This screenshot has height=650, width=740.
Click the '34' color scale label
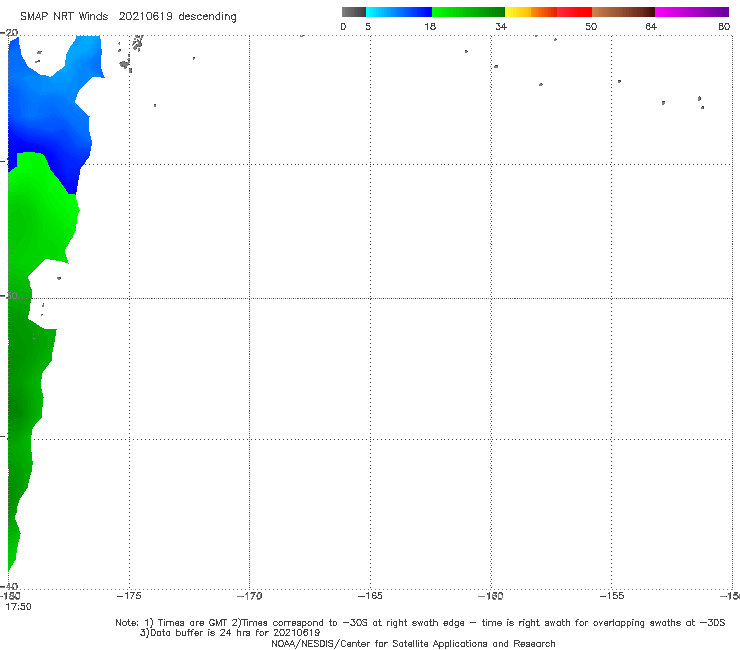click(501, 26)
